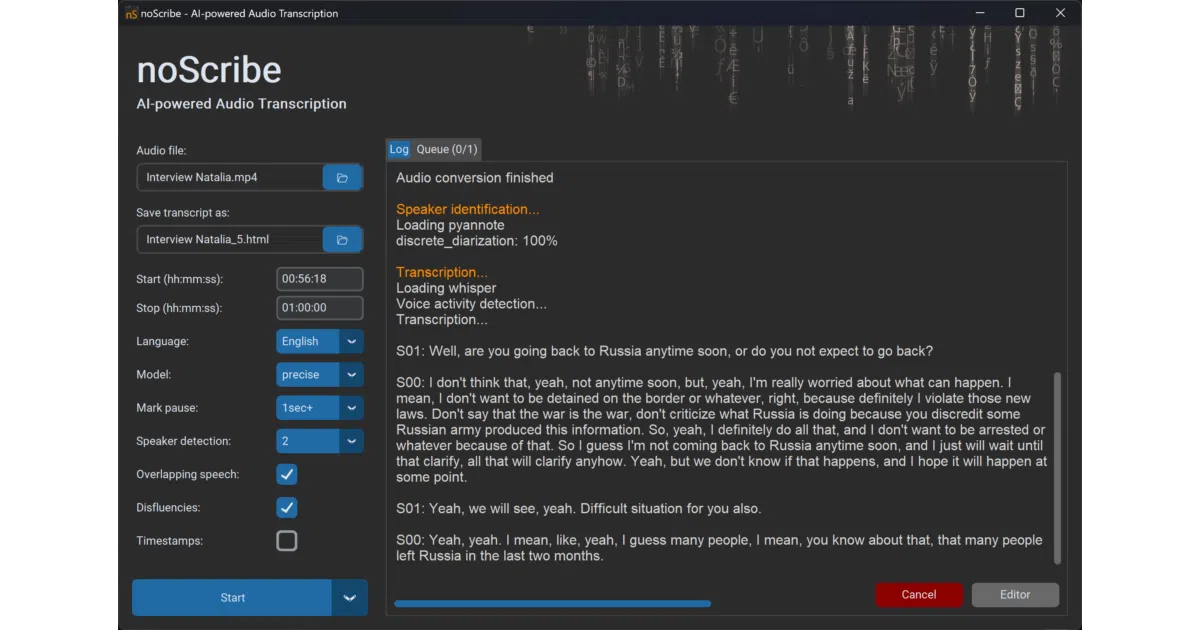Expand Start button options arrow
The height and width of the screenshot is (630, 1200).
[x=349, y=598]
